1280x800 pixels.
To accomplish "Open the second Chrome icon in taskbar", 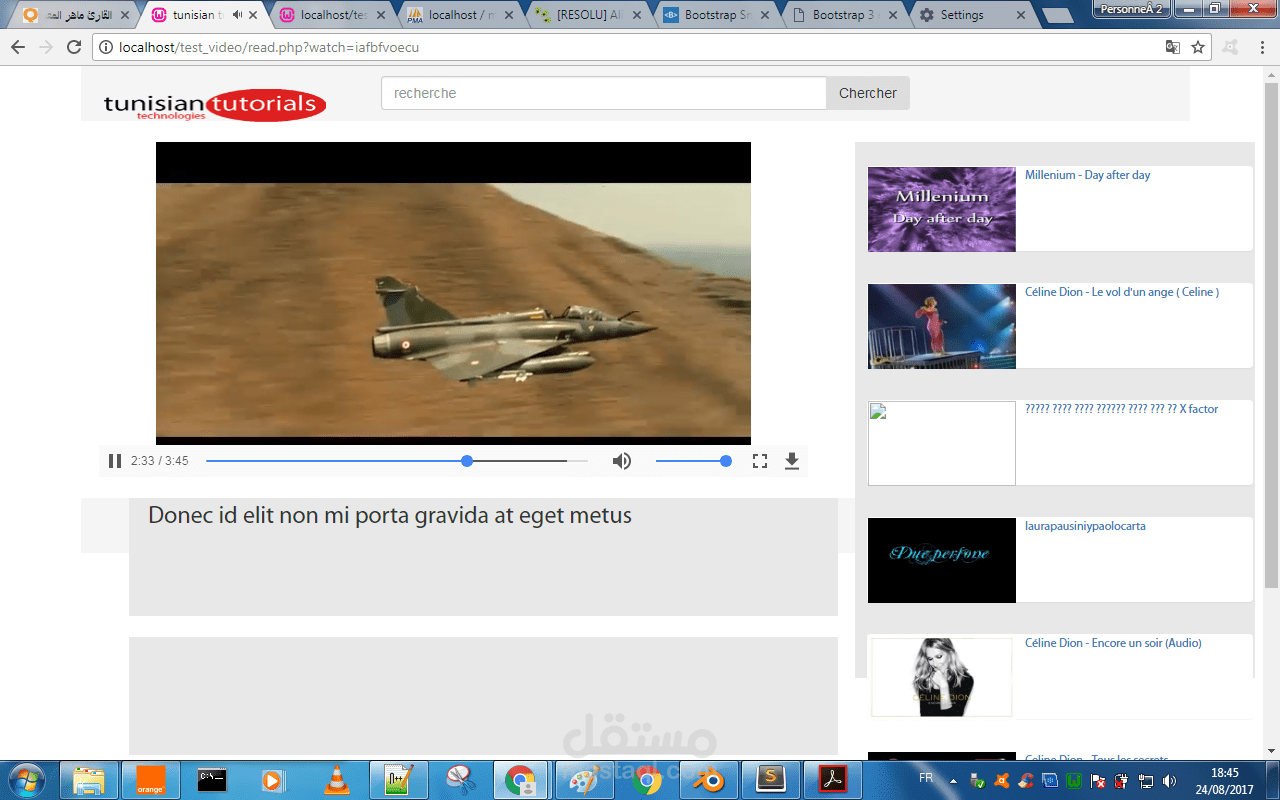I will point(647,780).
